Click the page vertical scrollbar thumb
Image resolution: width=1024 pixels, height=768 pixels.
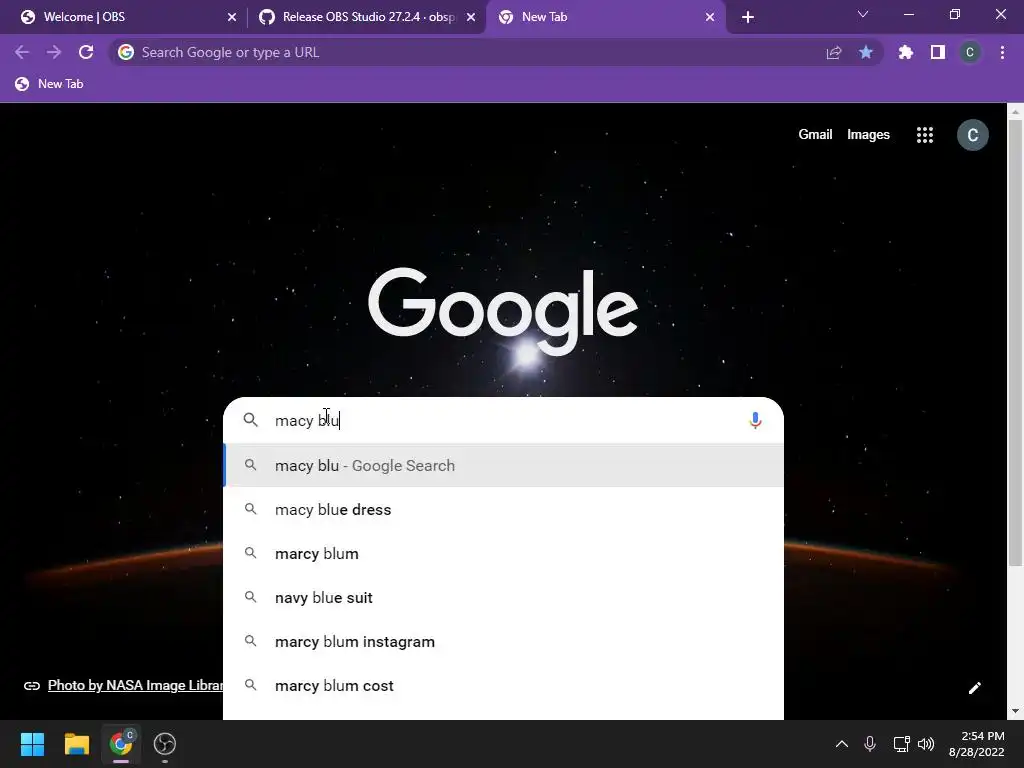pos(1016,341)
